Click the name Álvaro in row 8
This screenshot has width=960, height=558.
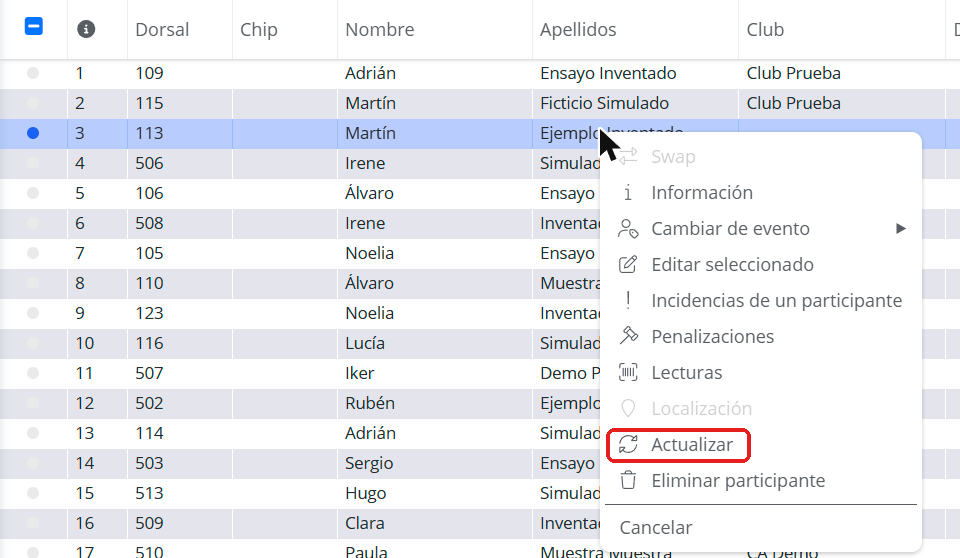pos(369,283)
